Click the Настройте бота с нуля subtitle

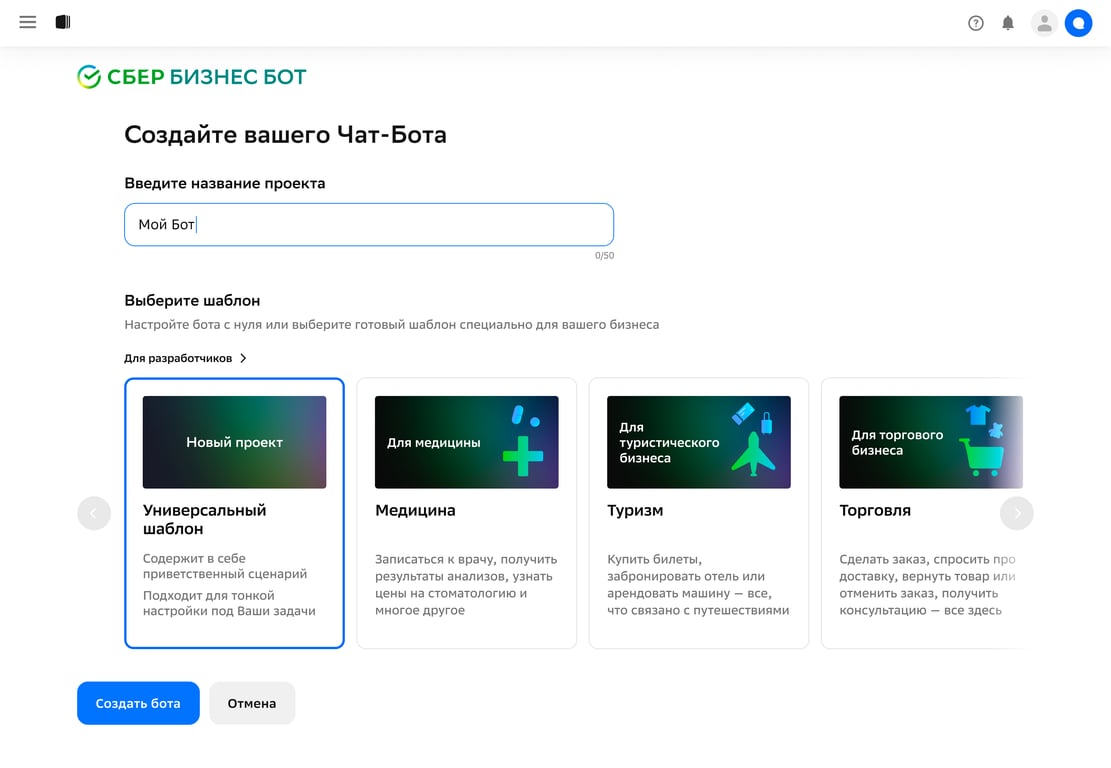(392, 324)
